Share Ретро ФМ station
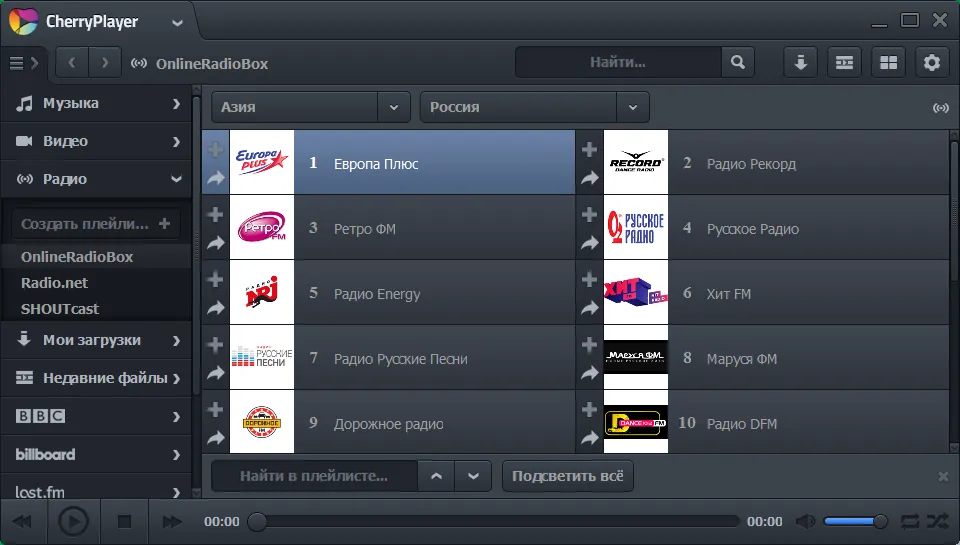This screenshot has height=545, width=960. point(216,243)
